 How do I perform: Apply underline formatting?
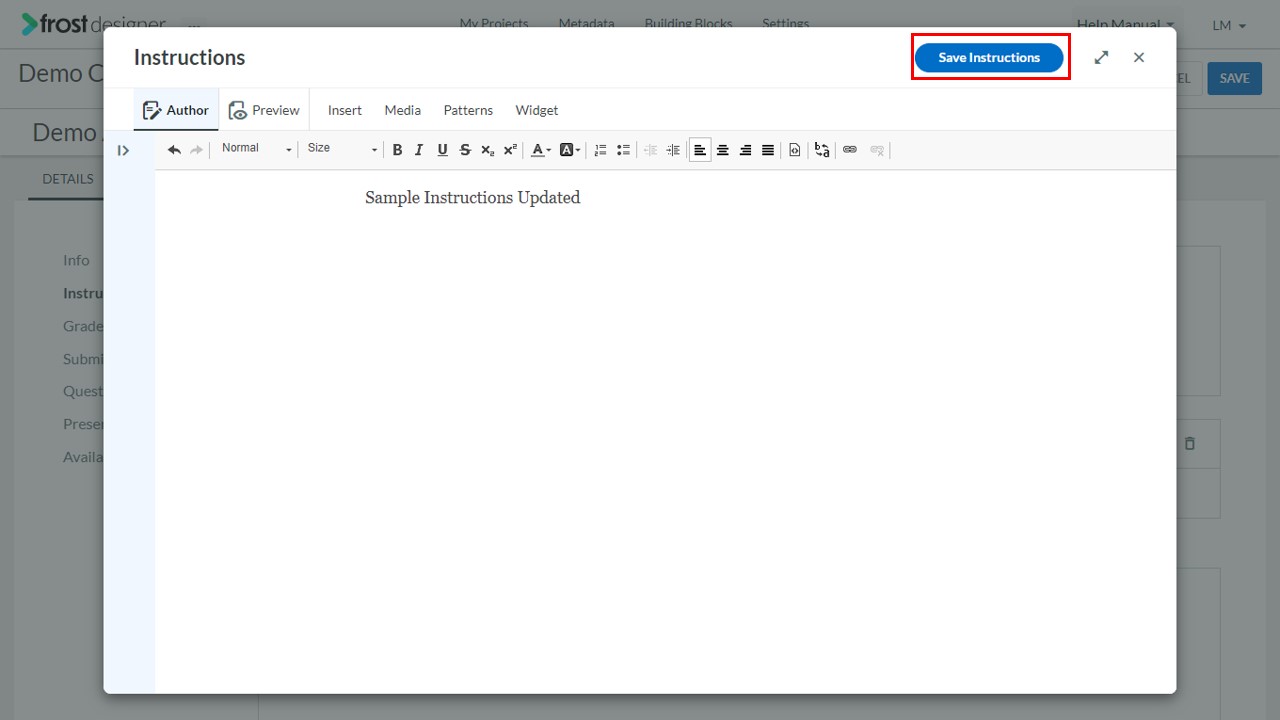442,150
